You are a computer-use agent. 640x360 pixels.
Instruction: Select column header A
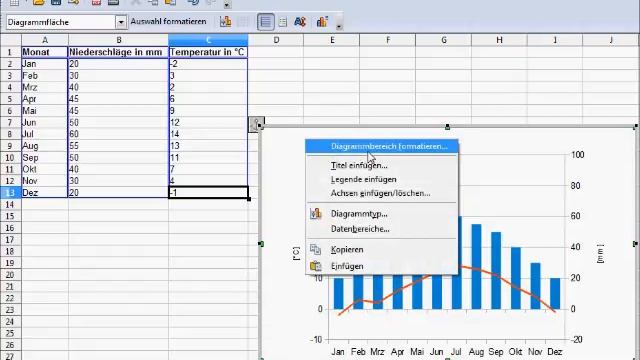[x=44, y=40]
